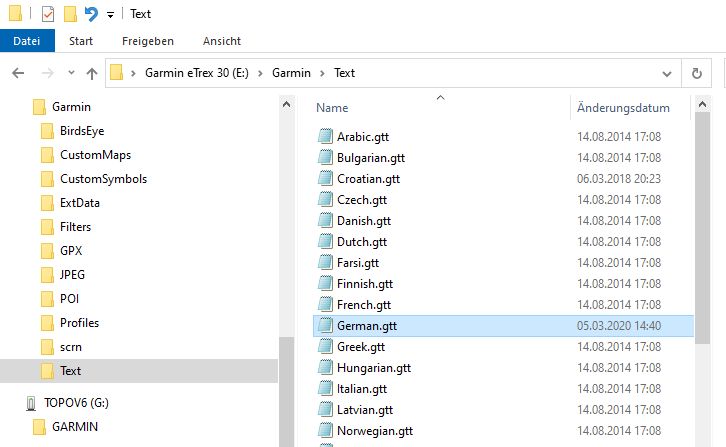Select the Croatian.gtt file icon
The height and width of the screenshot is (447, 726).
[325, 179]
